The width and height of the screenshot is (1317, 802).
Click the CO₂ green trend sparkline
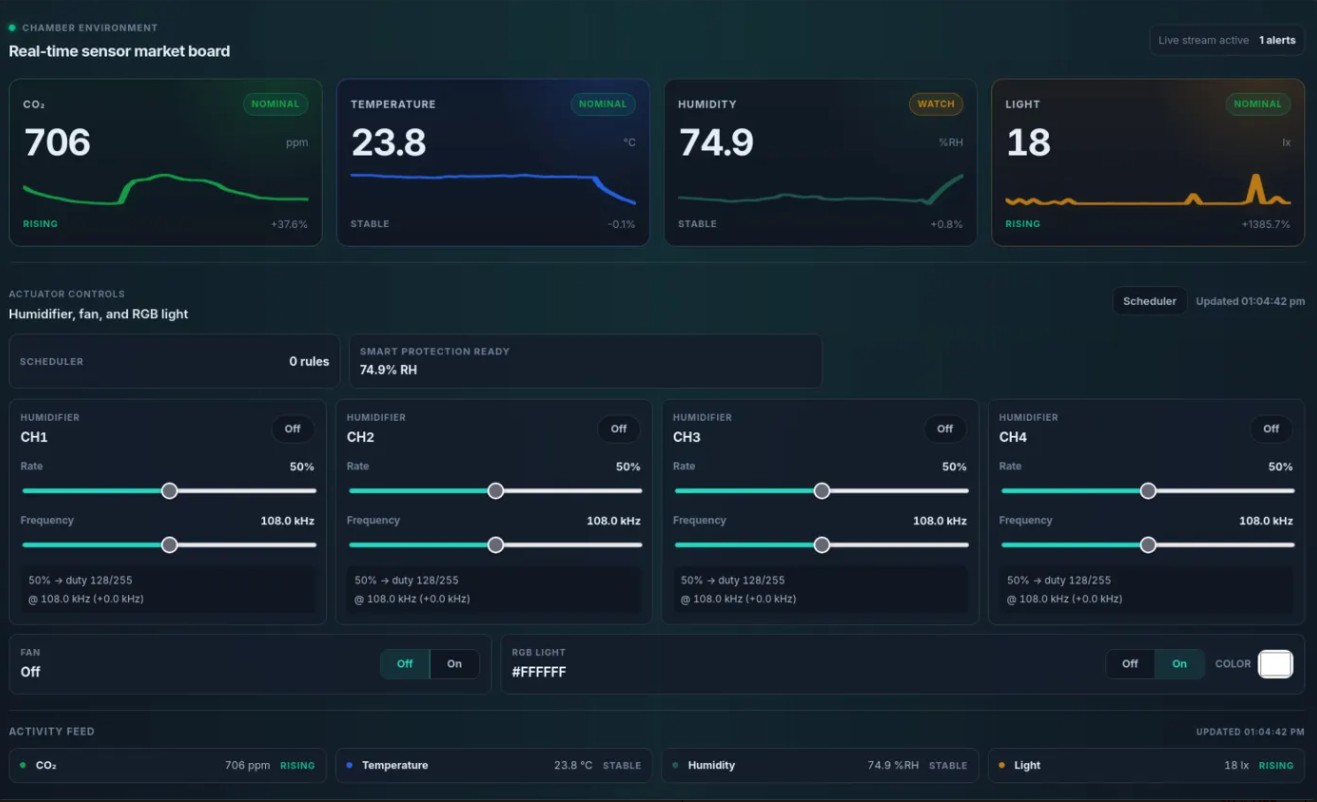tap(165, 190)
